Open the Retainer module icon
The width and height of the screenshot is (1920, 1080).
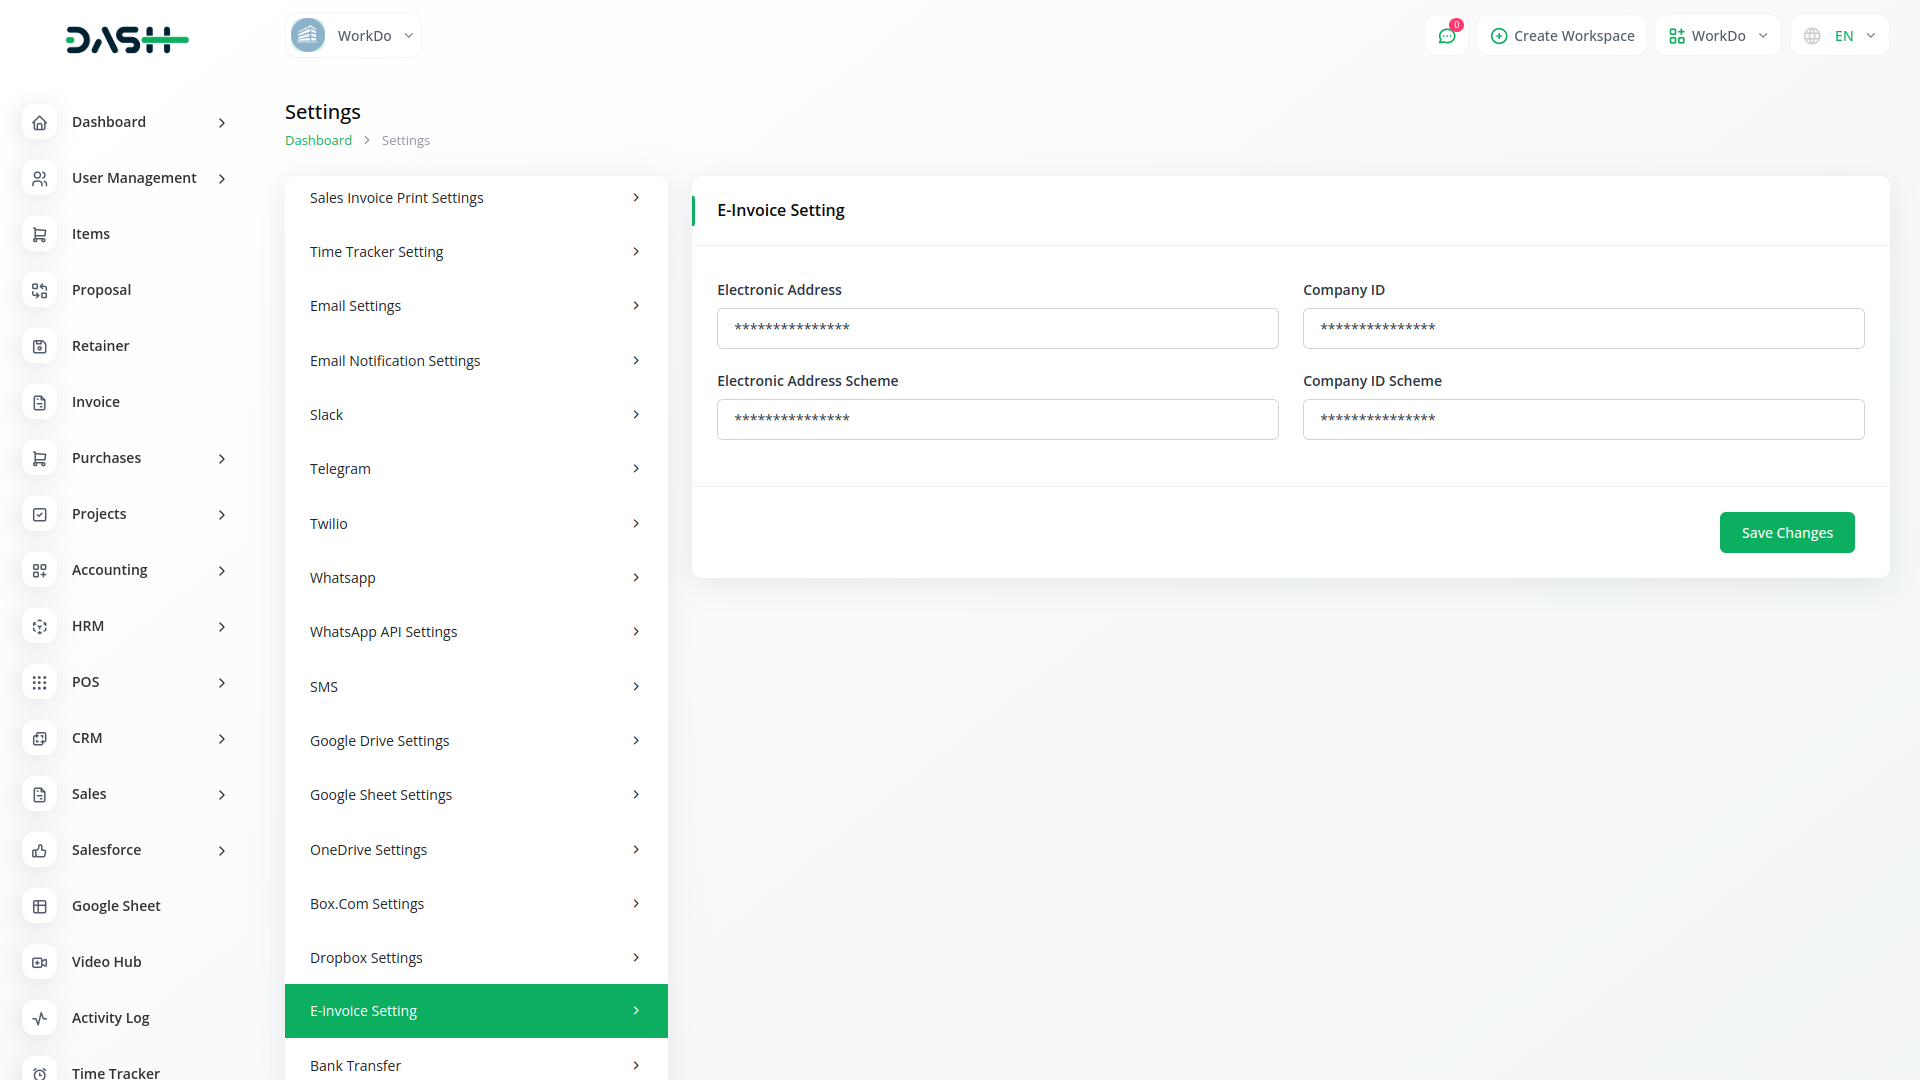click(x=39, y=346)
